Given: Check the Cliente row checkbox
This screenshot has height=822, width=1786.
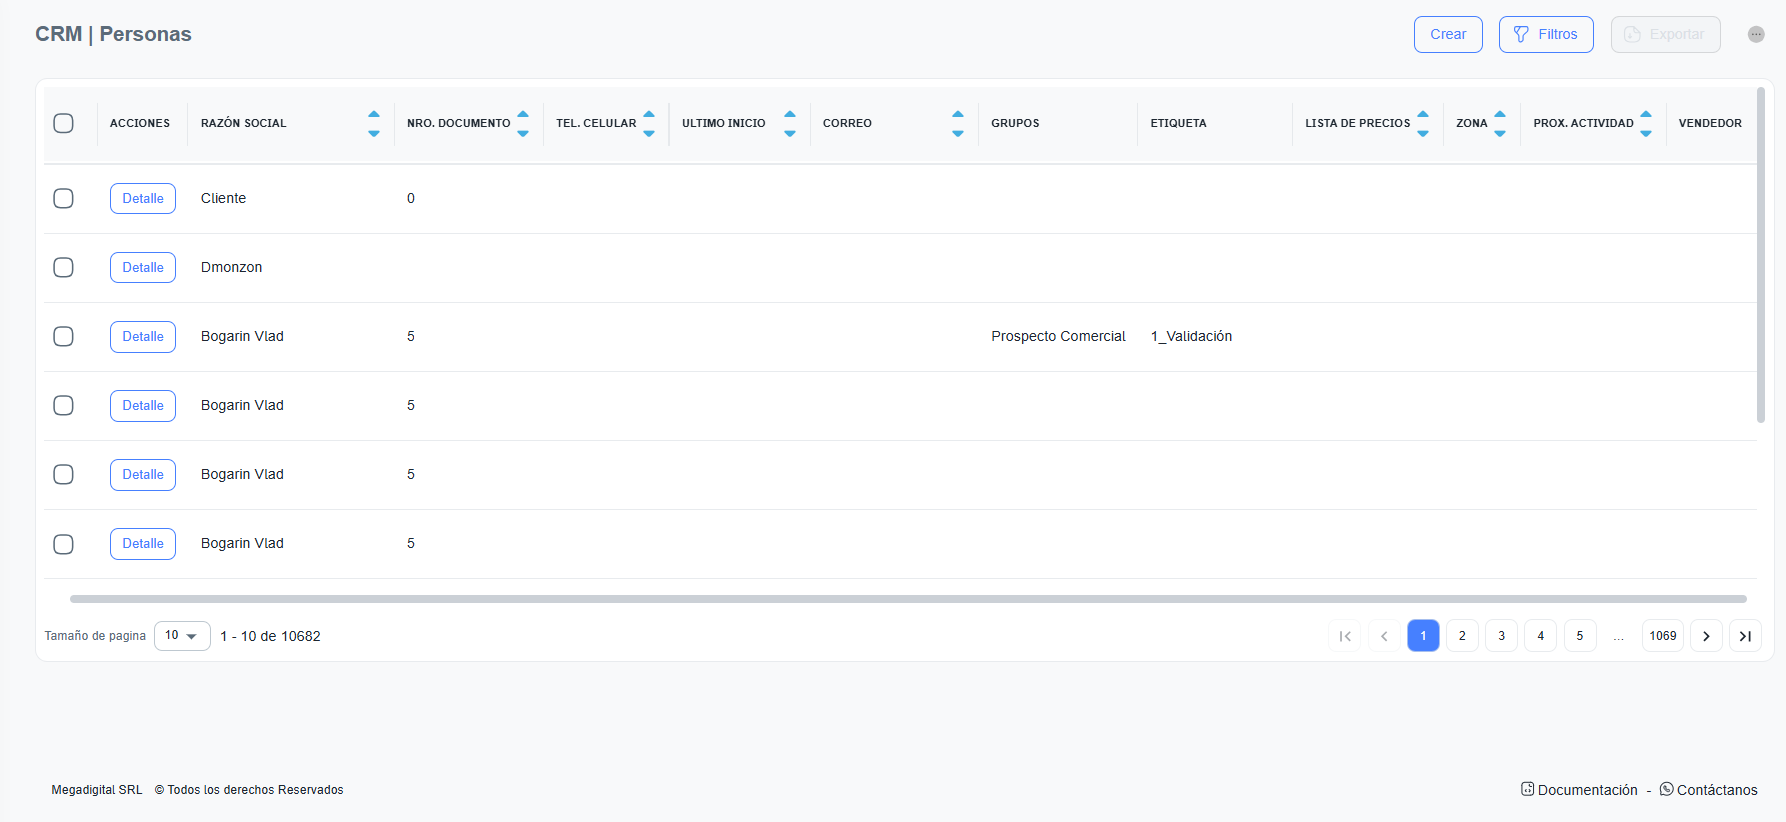Looking at the screenshot, I should coord(63,198).
